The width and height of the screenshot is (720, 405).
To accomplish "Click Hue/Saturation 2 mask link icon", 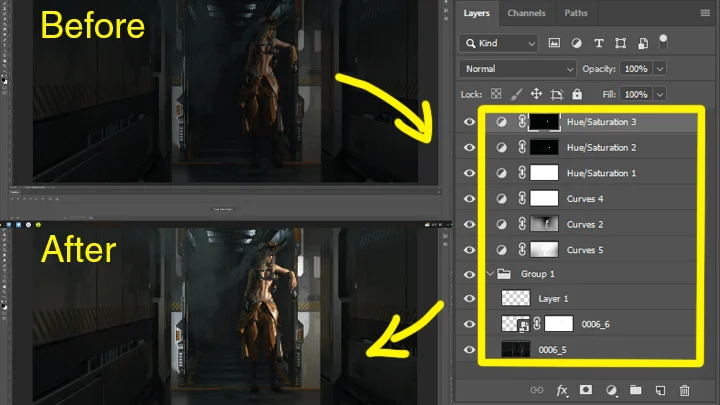I will (x=522, y=147).
